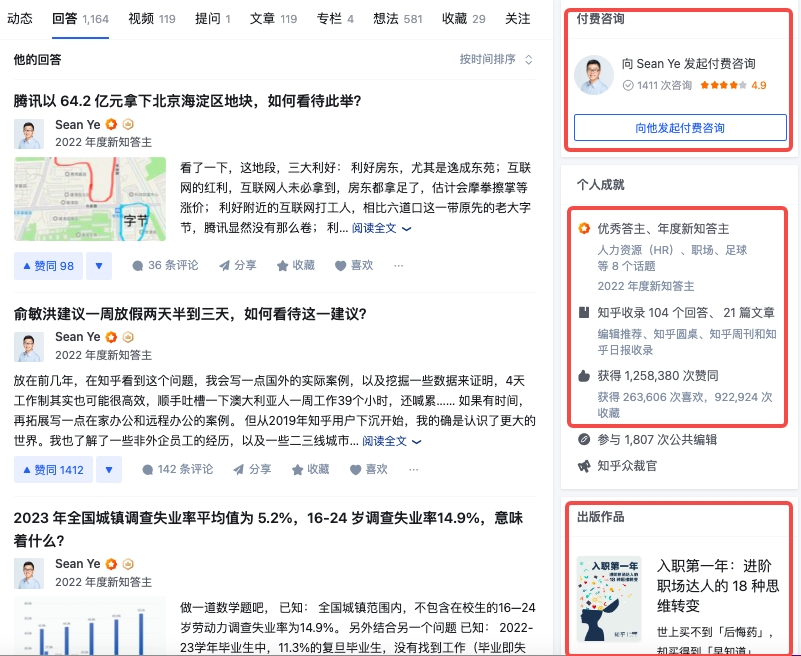Click the 参与 1,807 次公共编辑 pencil icon
Viewport: 801px width, 656px height.
coord(584,439)
